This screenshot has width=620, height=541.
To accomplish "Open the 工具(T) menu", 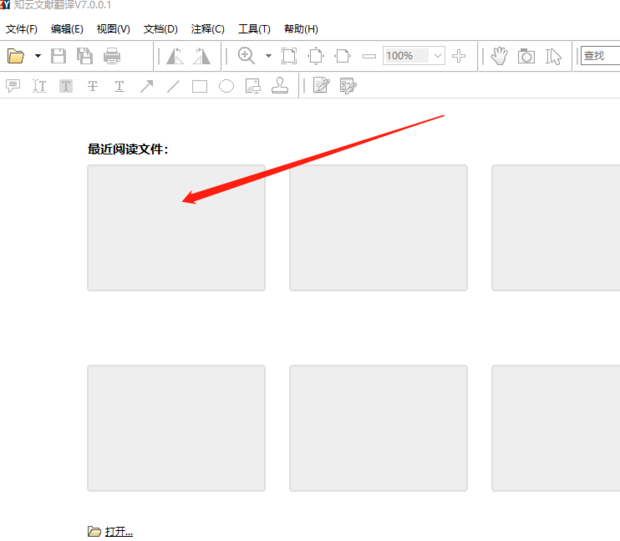I will 254,29.
